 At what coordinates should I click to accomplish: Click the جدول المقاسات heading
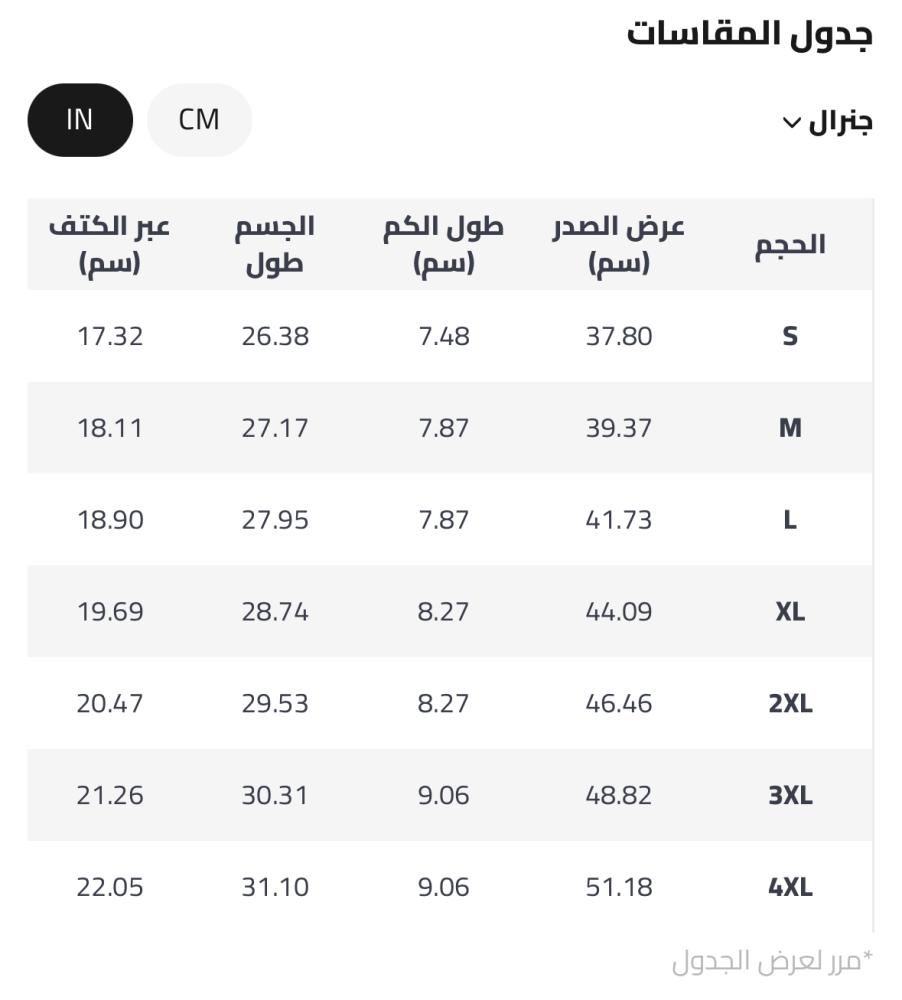pos(750,33)
